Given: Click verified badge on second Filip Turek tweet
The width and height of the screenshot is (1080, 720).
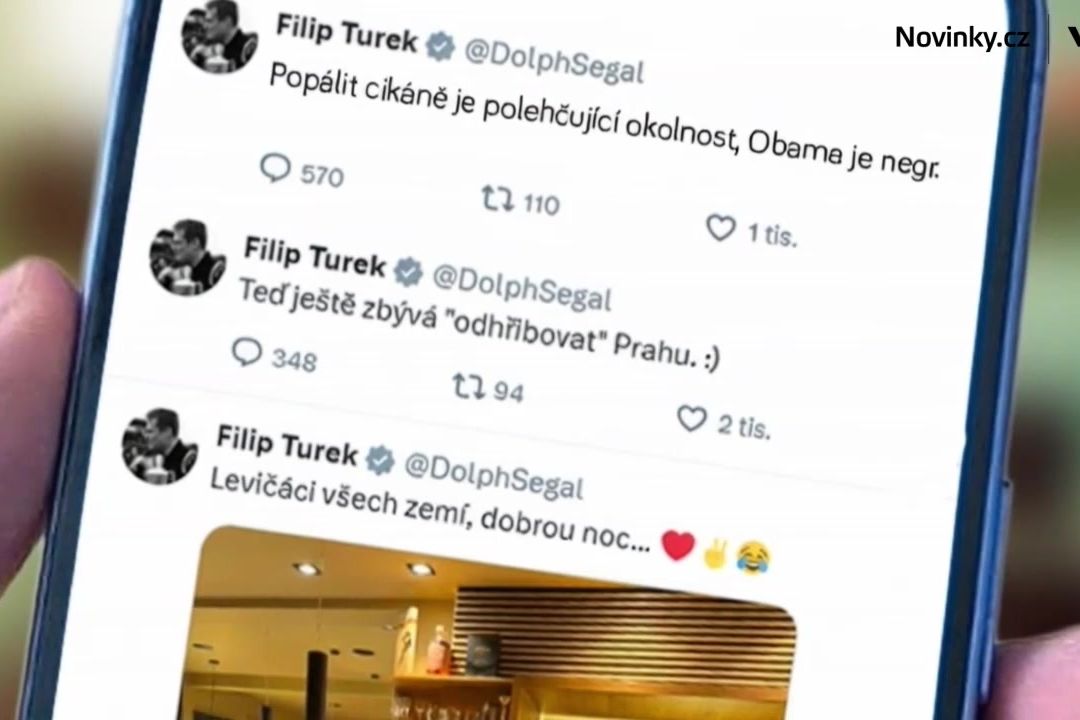Looking at the screenshot, I should tap(408, 271).
